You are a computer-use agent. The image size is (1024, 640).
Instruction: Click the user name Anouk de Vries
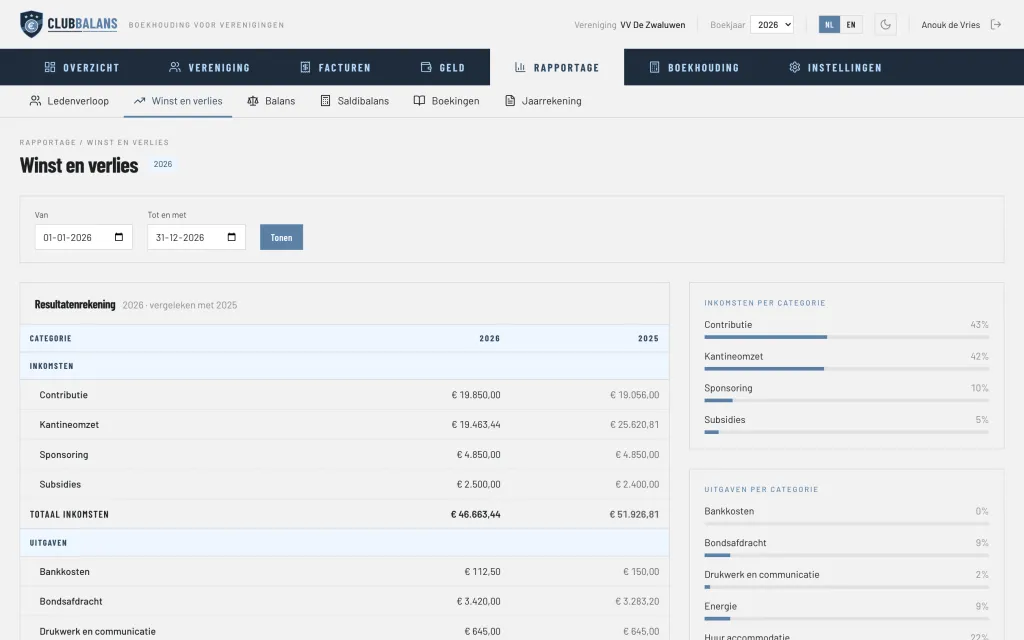tap(950, 25)
